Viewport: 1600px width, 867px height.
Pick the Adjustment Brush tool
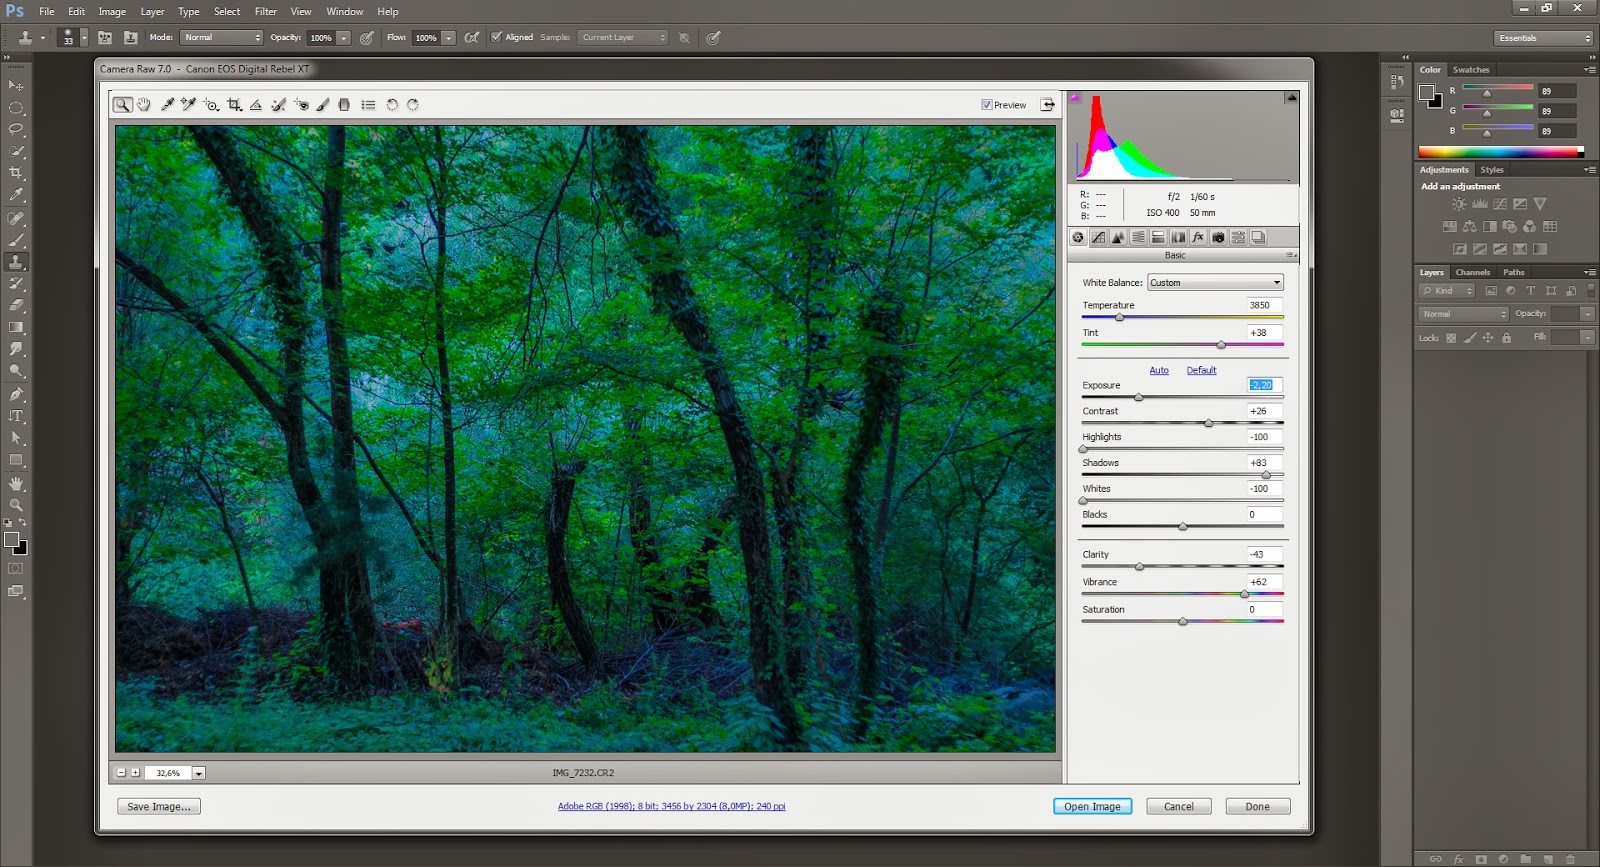(x=323, y=104)
